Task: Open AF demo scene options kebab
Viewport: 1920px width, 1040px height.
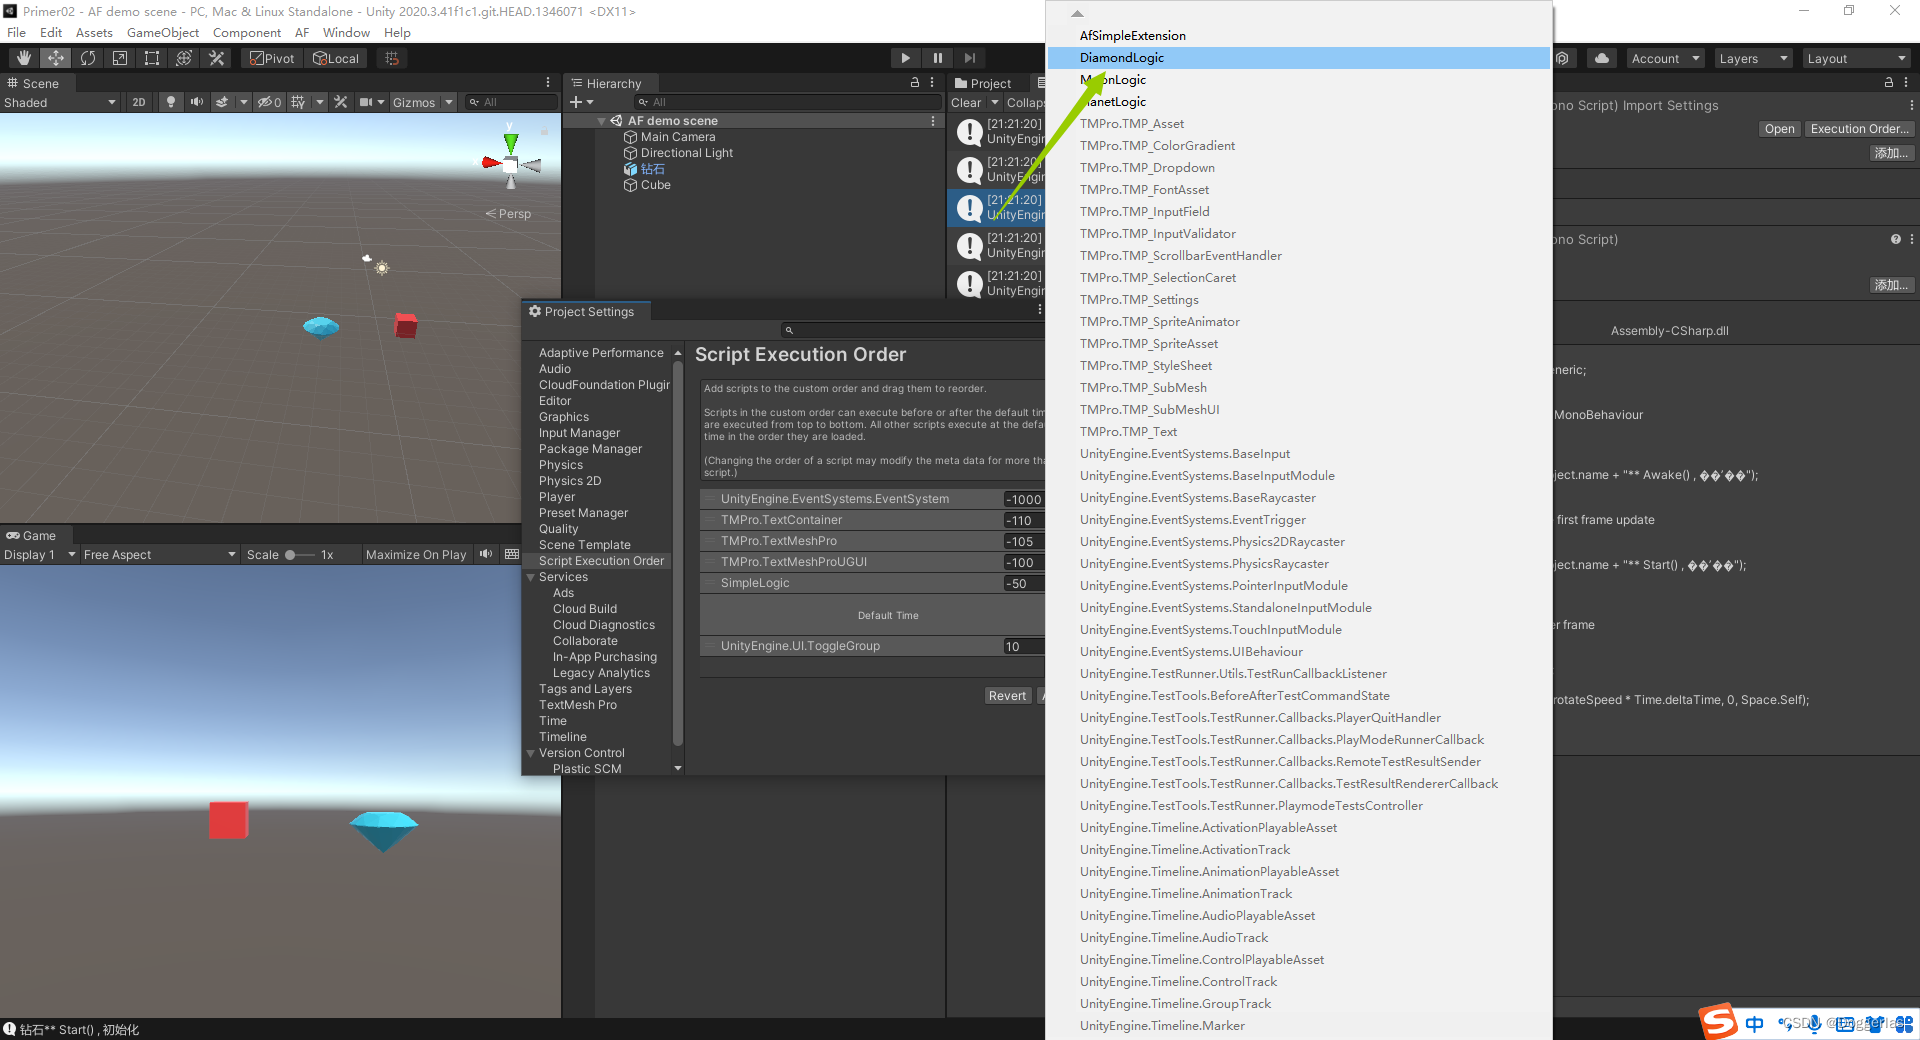Action: (x=933, y=121)
